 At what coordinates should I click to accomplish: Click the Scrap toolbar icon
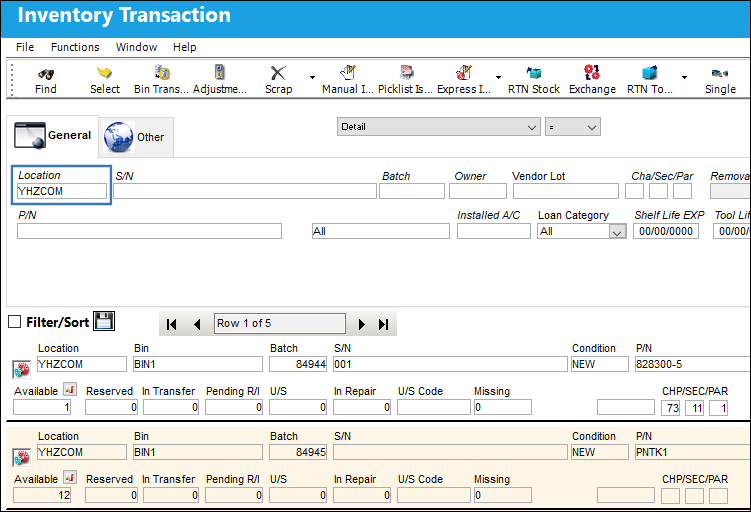(x=278, y=73)
